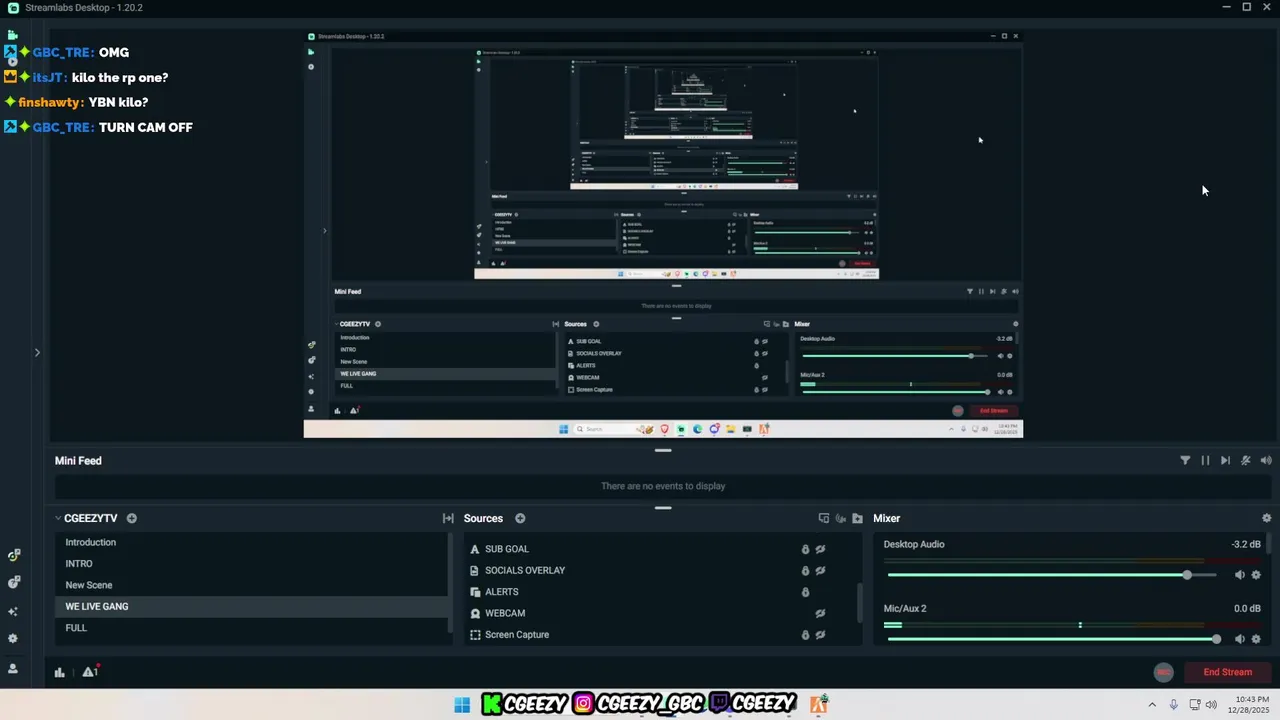
Task: Click the Mixer panel scrollbar
Action: tap(1269, 544)
